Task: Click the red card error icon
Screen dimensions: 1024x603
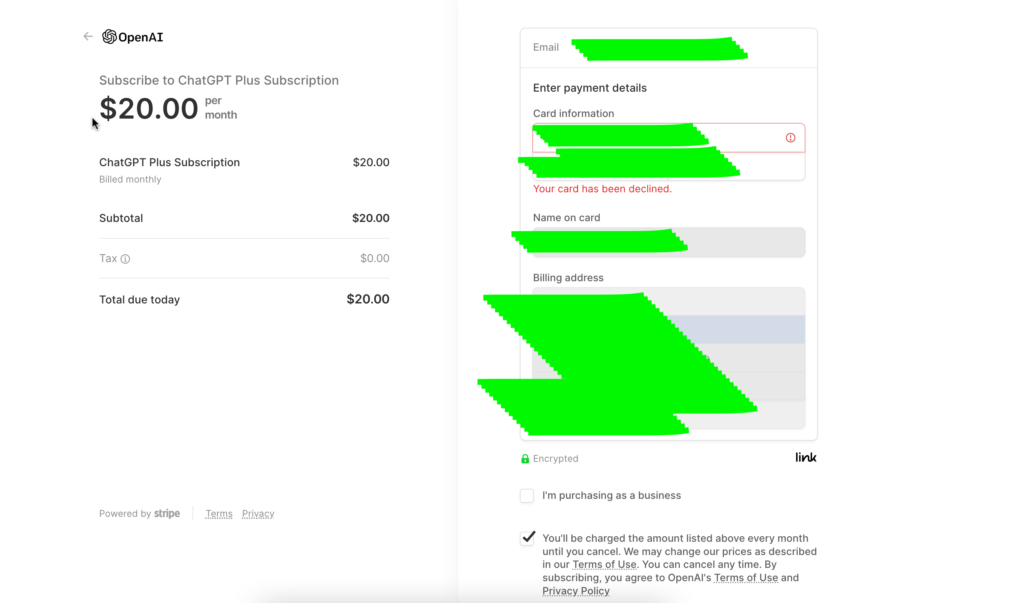Action: coord(790,138)
